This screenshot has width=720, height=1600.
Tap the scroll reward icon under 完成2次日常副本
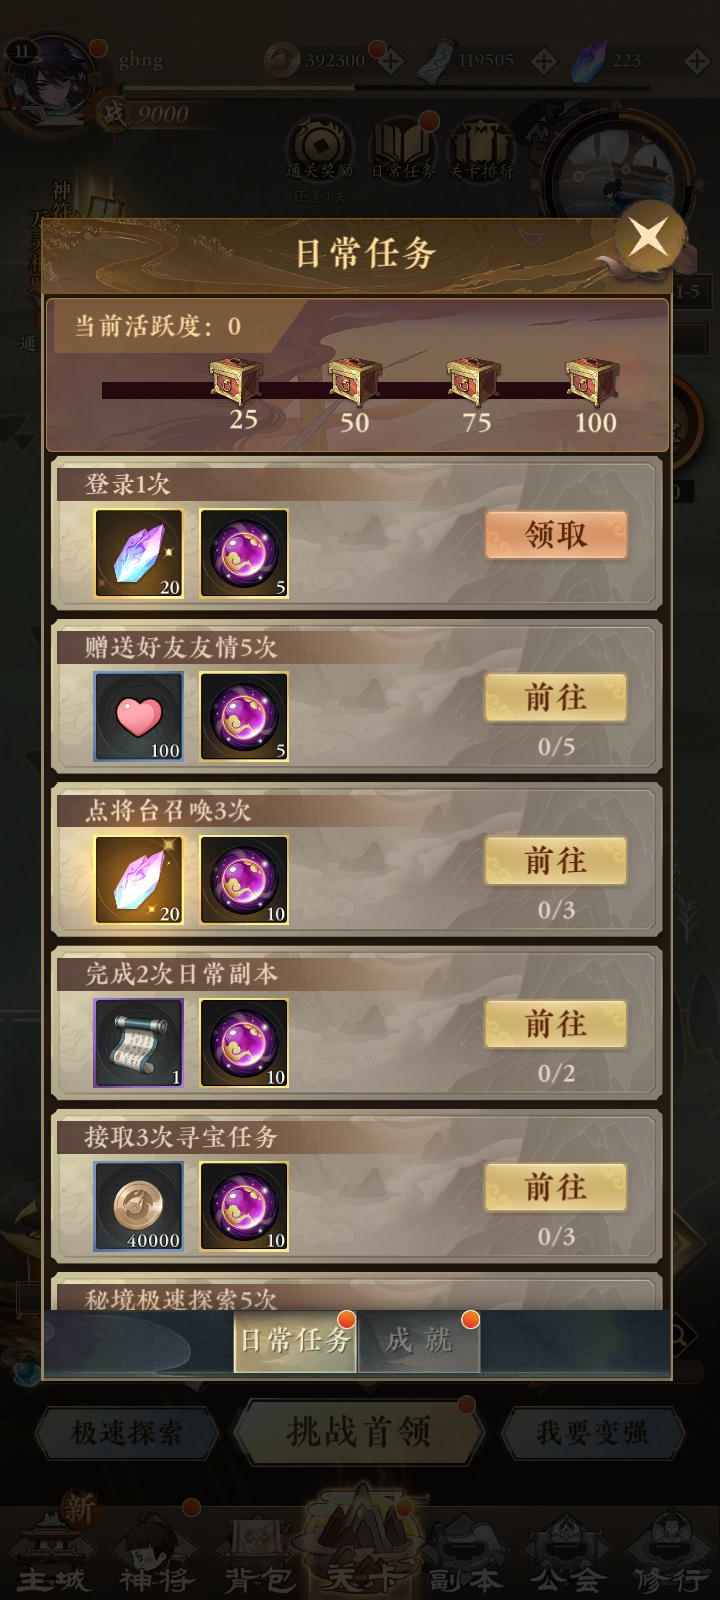tap(139, 1043)
